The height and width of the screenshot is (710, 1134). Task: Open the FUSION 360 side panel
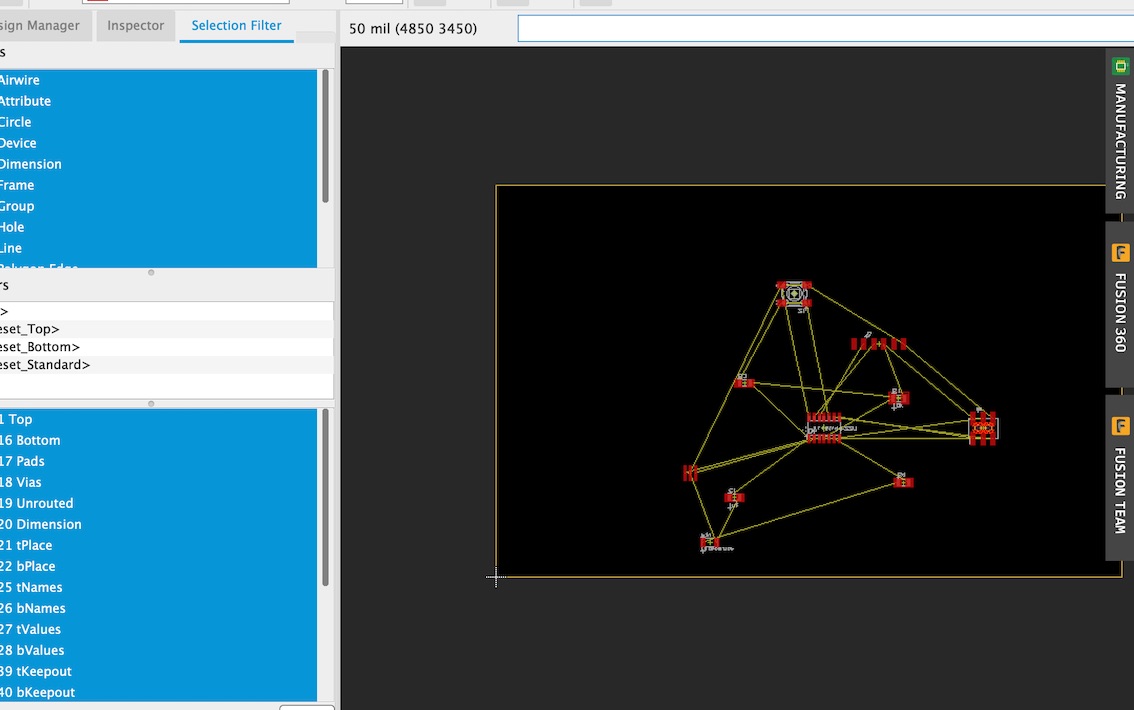pos(1120,304)
